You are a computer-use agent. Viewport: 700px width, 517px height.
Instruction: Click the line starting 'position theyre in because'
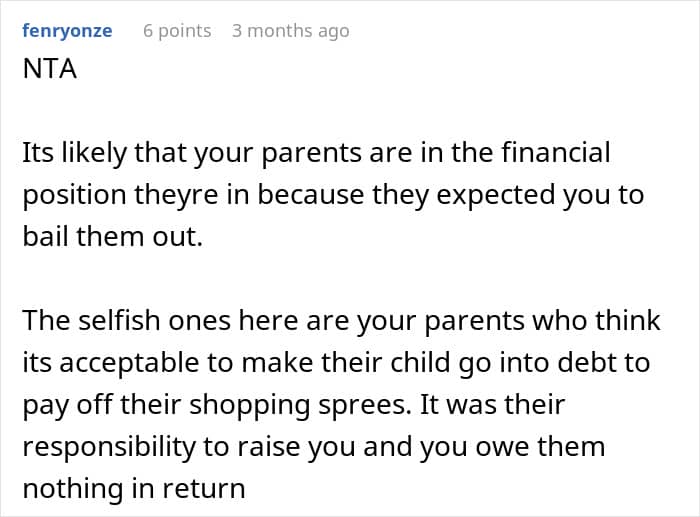click(x=333, y=196)
